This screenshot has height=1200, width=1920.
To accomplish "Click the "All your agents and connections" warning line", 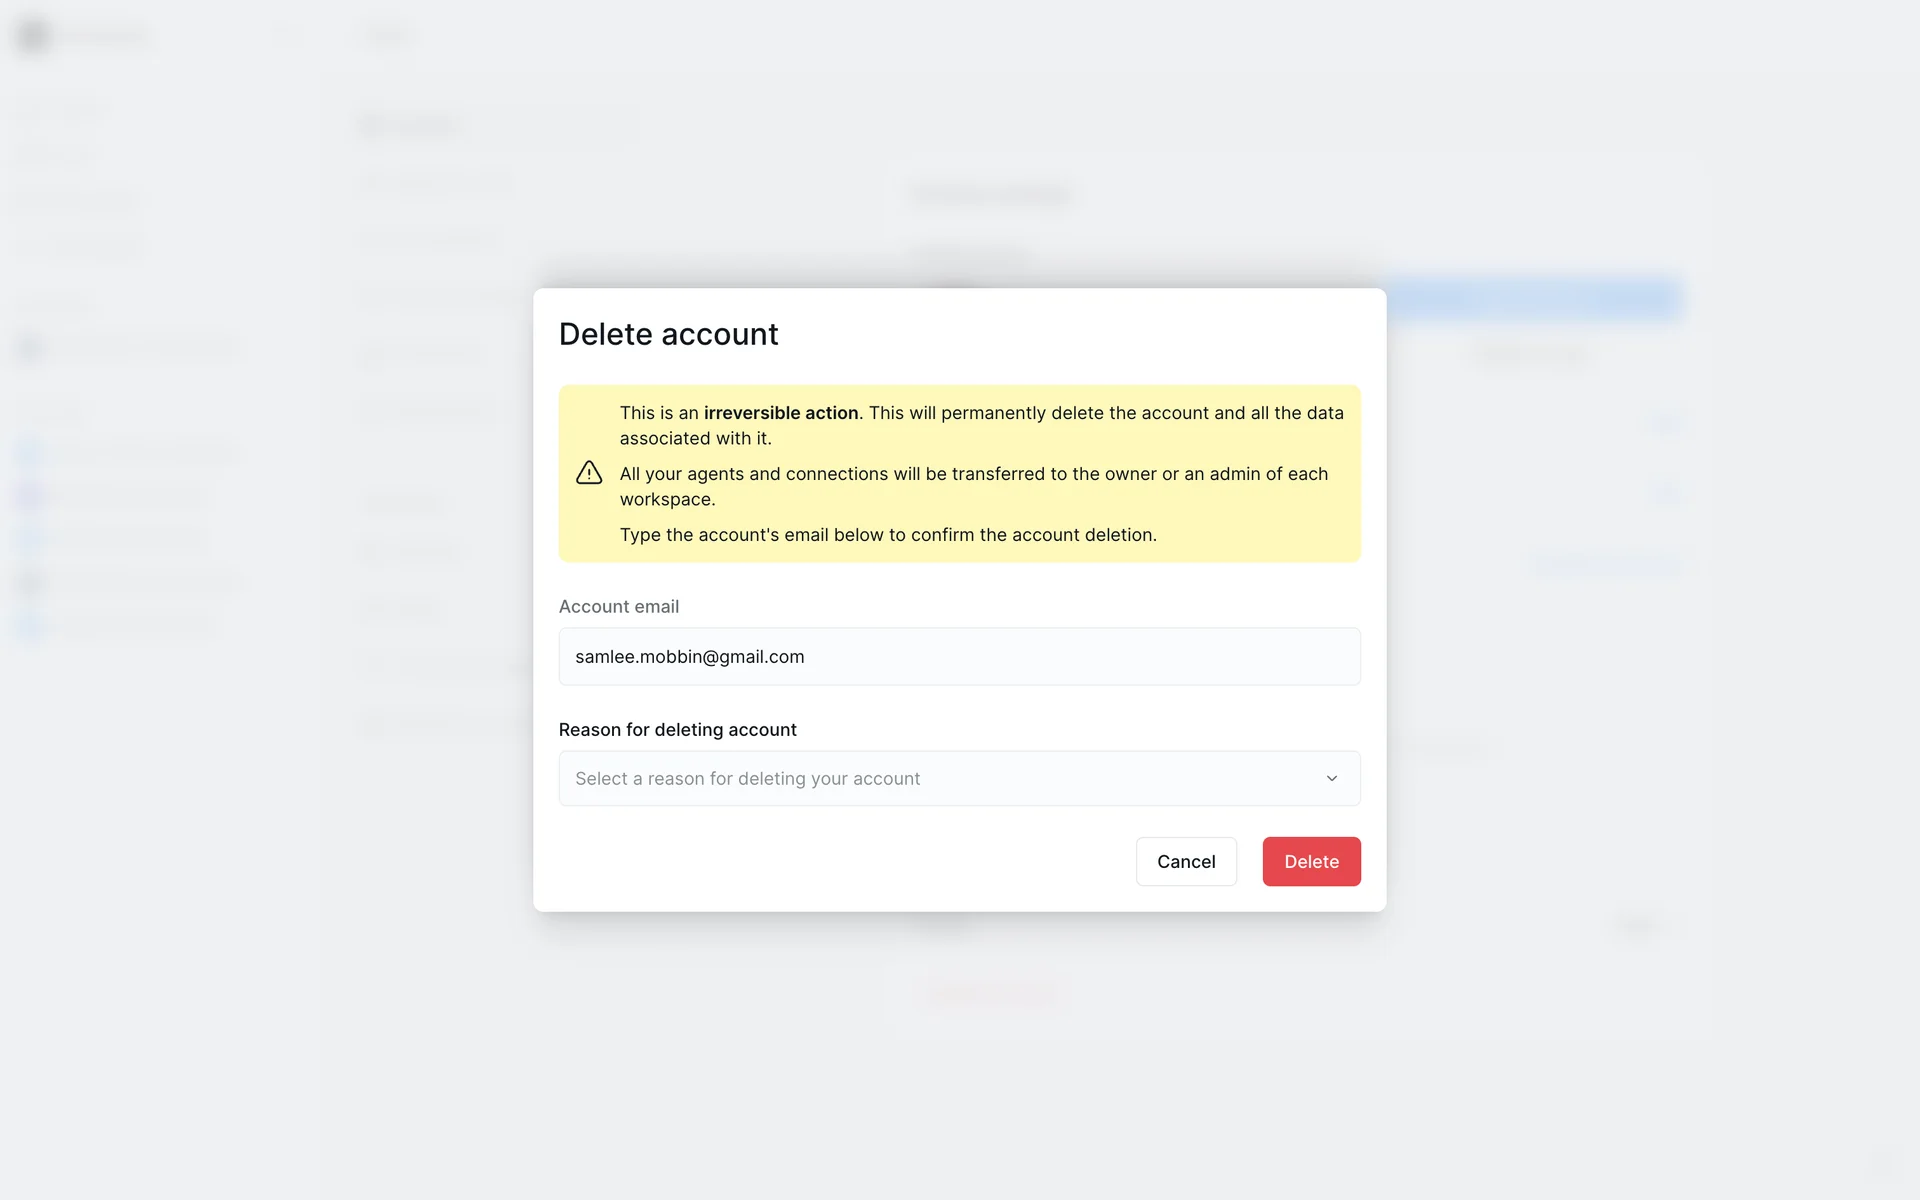I will click(973, 474).
